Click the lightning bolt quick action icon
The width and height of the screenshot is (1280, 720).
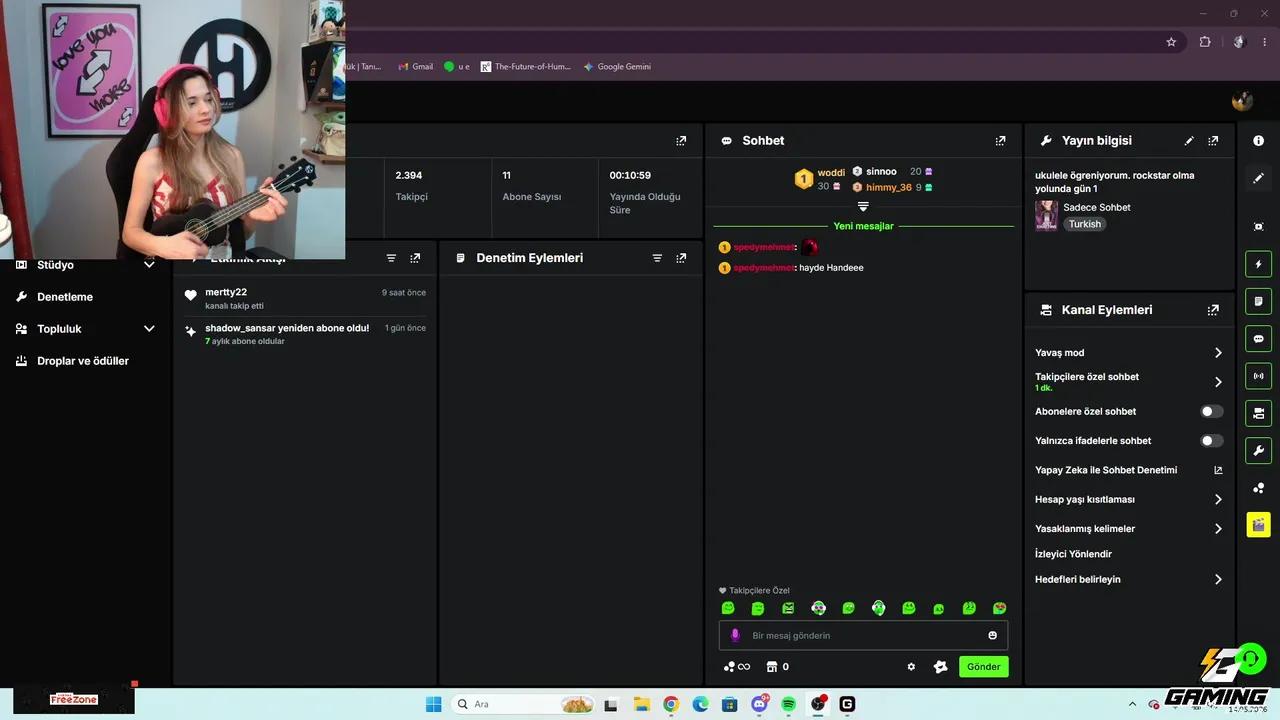point(1258,264)
